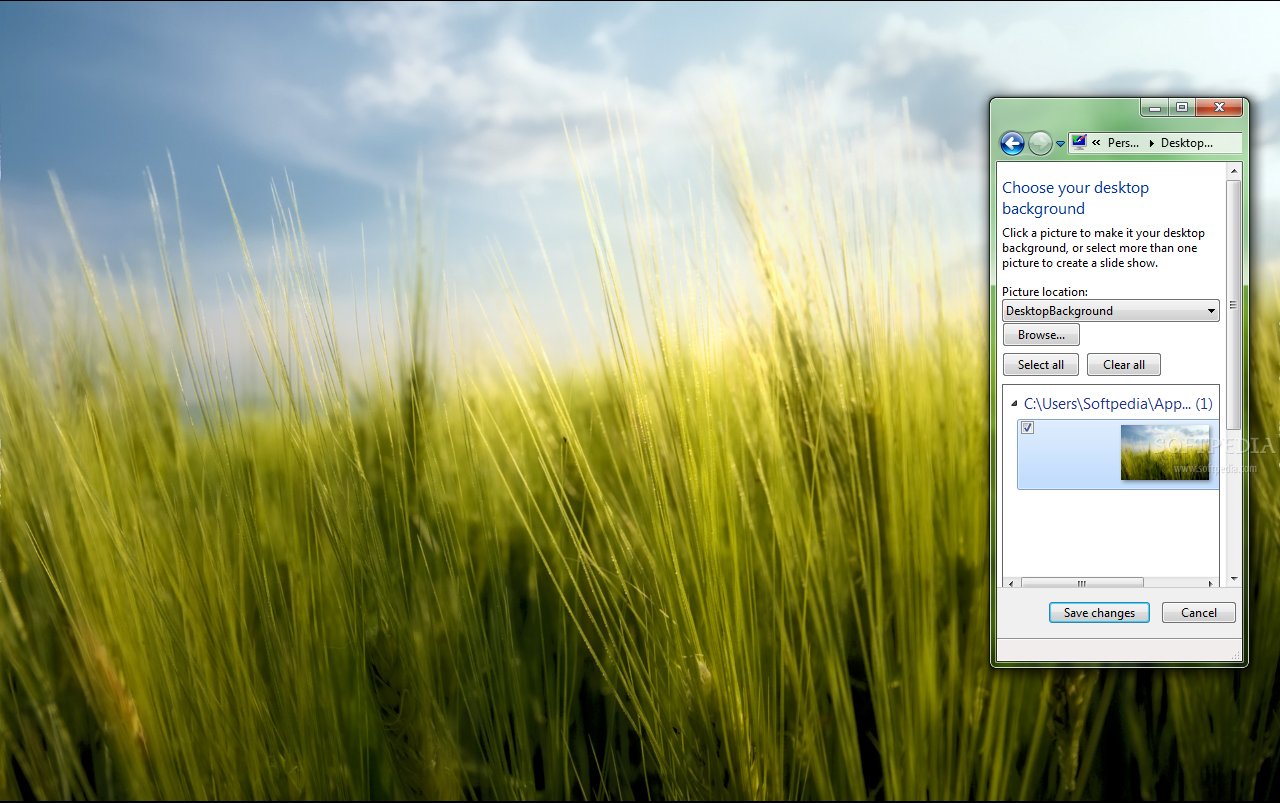Go back using the Back arrow button
The height and width of the screenshot is (803, 1280).
pyautogui.click(x=1012, y=144)
